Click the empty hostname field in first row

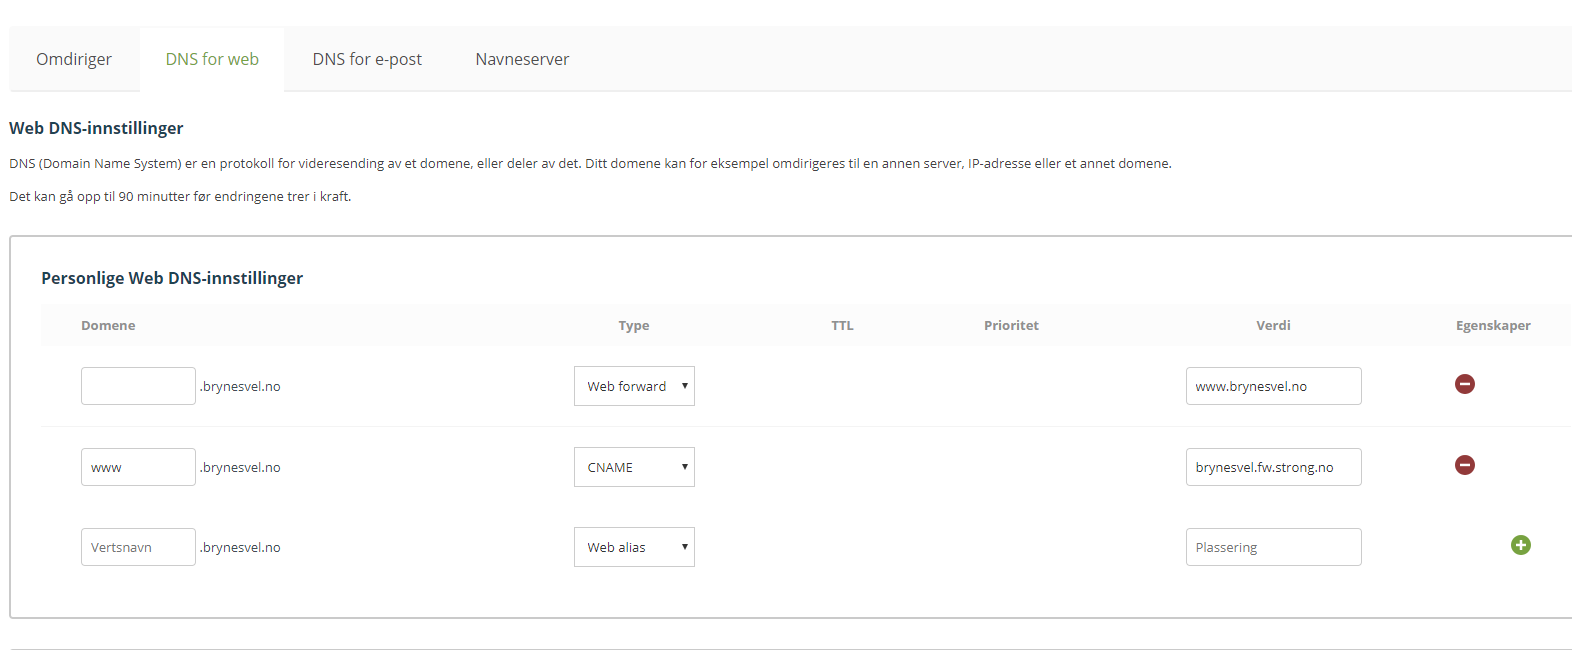[x=138, y=386]
